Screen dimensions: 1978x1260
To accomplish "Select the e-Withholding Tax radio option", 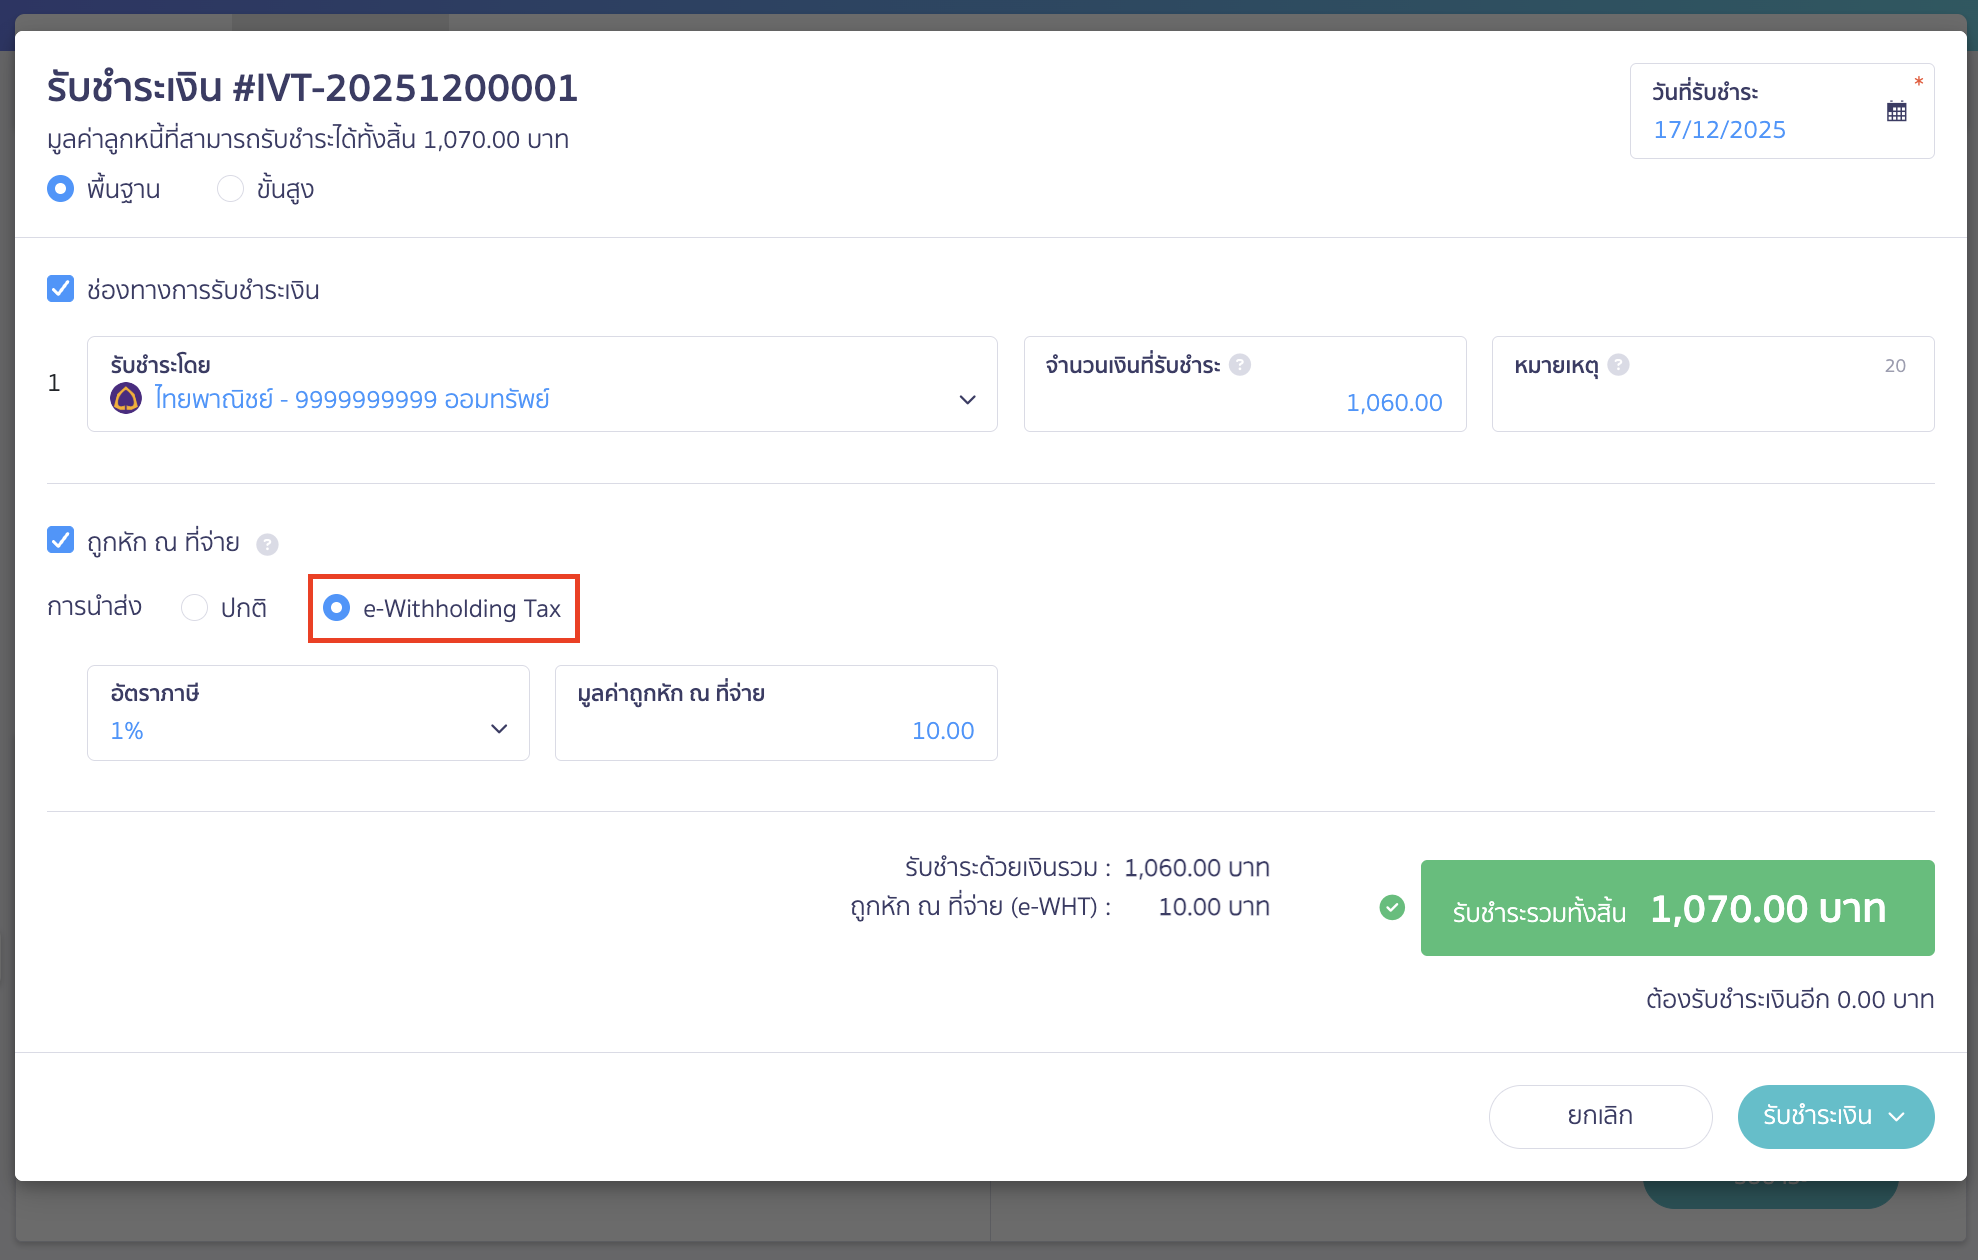I will point(337,608).
